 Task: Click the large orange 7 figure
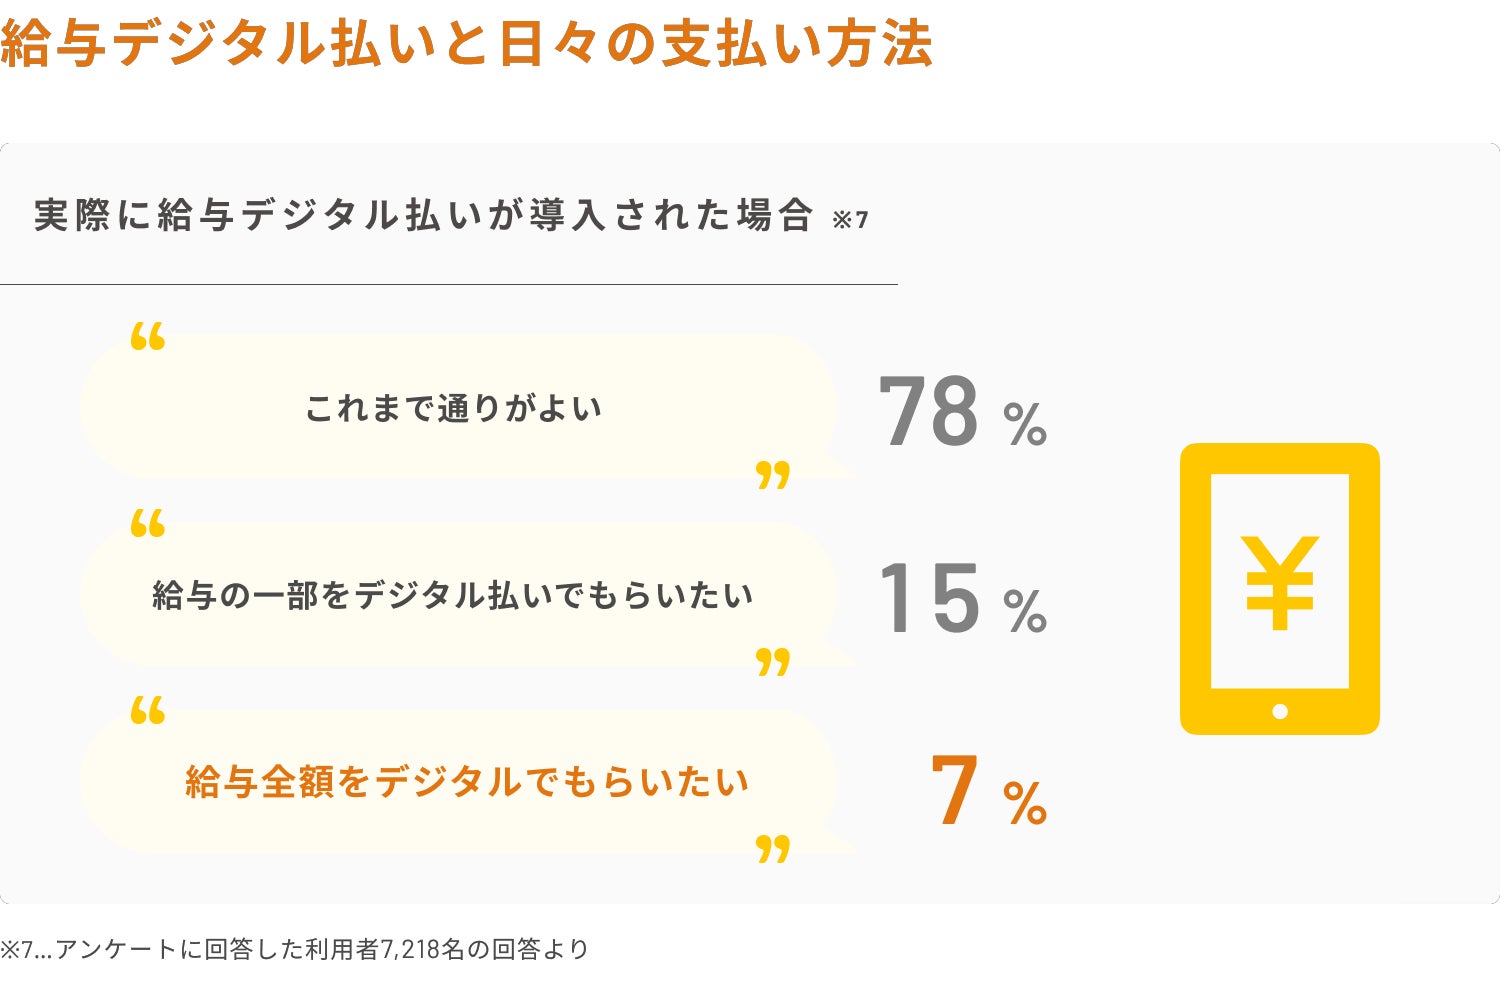[x=954, y=791]
